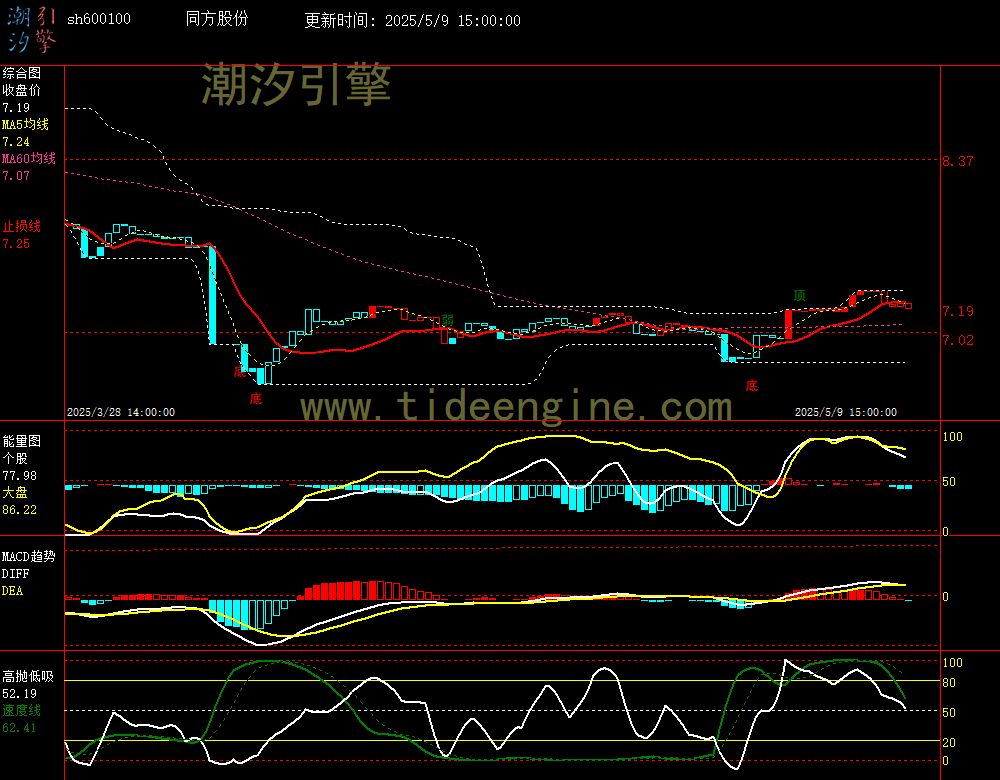The image size is (1000, 780).
Task: Click the MA5 value 7.24
Action: click(16, 142)
